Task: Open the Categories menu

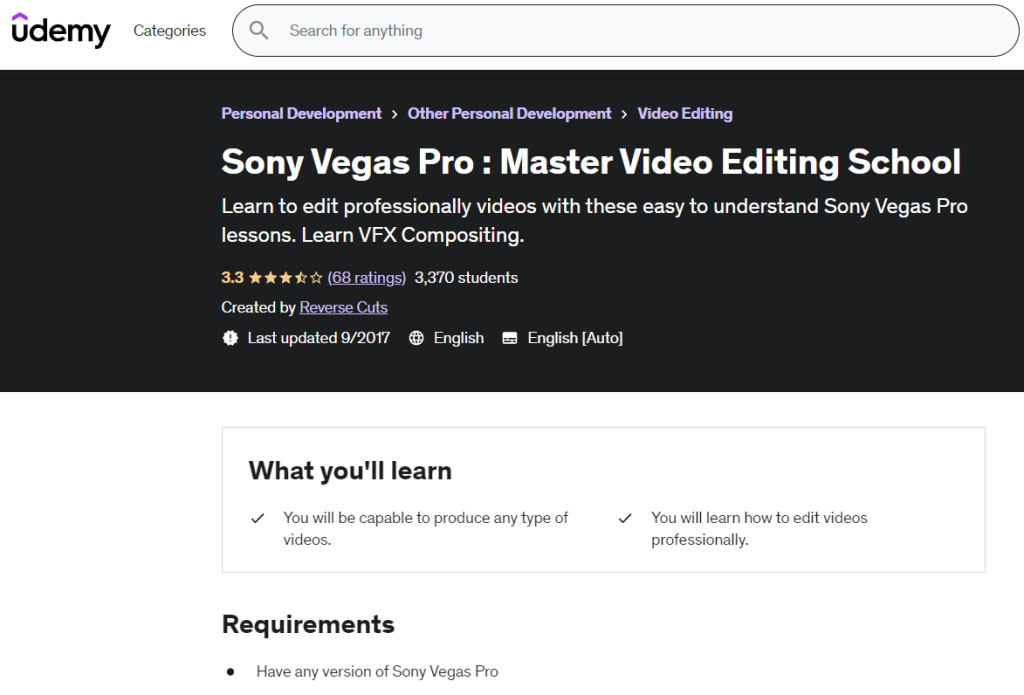Action: 169,30
